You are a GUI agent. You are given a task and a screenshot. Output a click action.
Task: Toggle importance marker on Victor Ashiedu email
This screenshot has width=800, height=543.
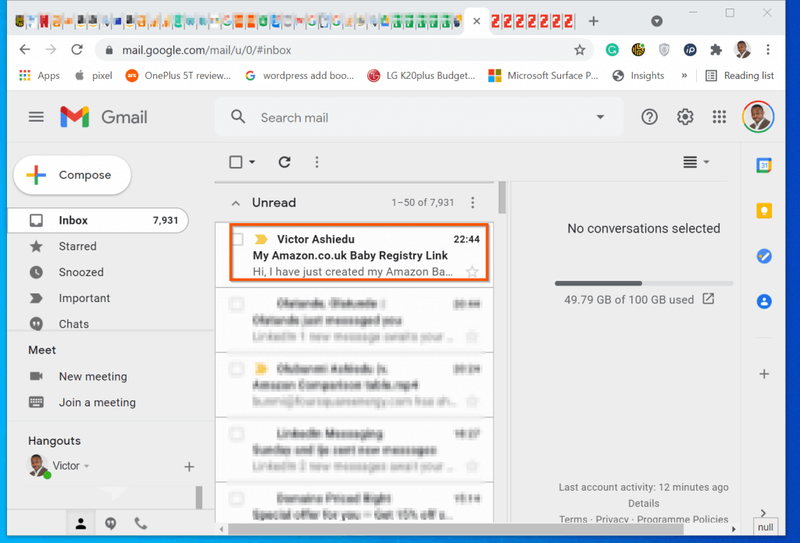pyautogui.click(x=261, y=239)
